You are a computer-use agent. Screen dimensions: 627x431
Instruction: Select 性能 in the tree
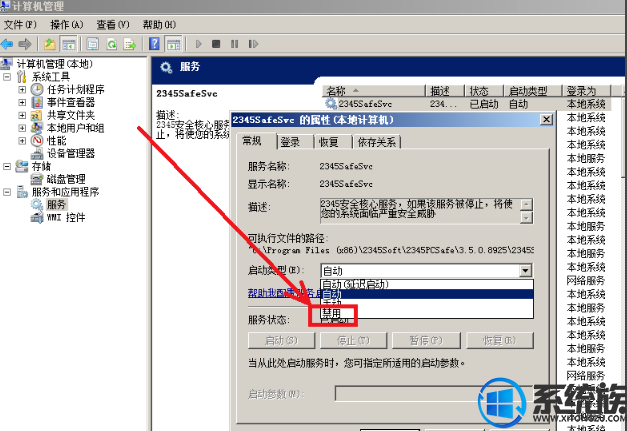56,141
